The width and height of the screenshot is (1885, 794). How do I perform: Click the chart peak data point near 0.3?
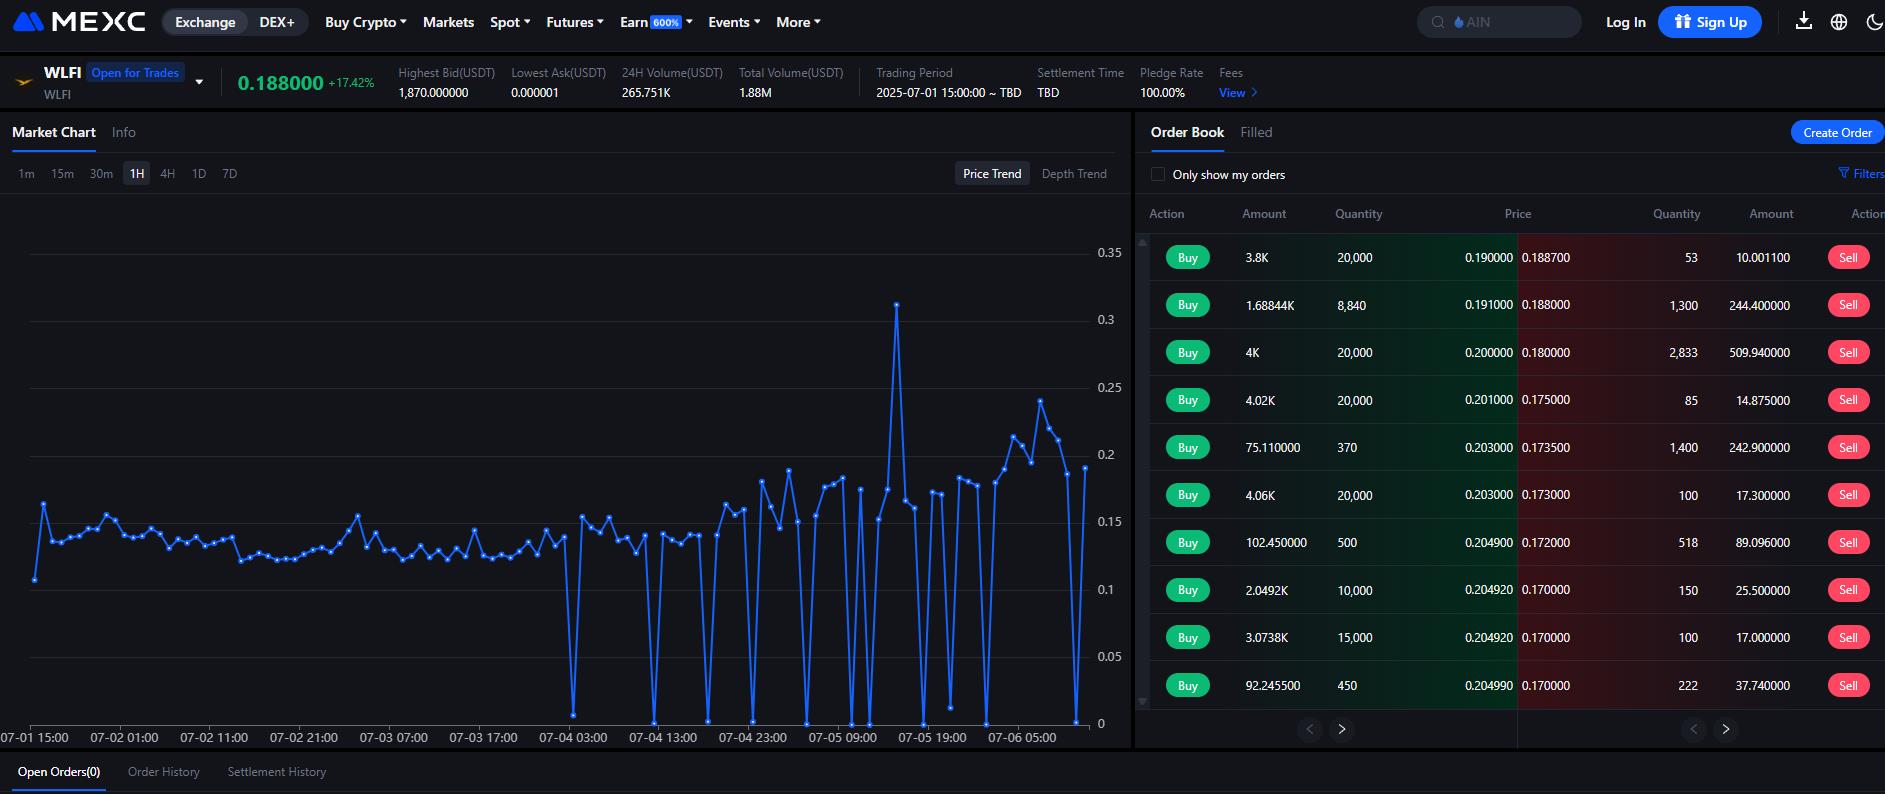896,305
